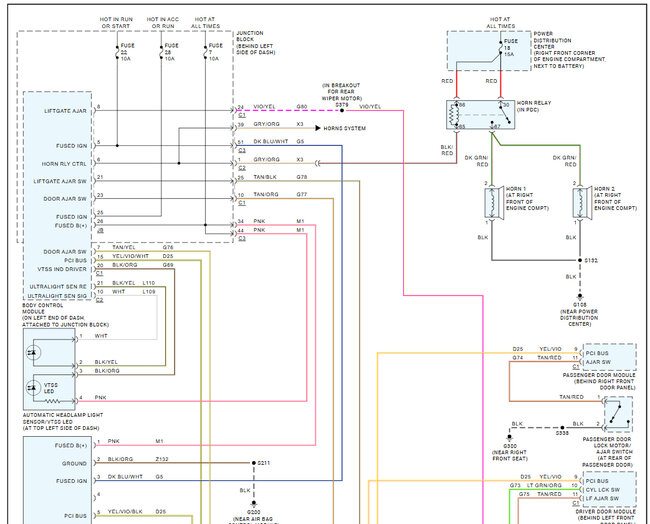Click the Horn Relay switch contact symbol
Image resolution: width=650 pixels, height=524 pixels.
pyautogui.click(x=504, y=114)
